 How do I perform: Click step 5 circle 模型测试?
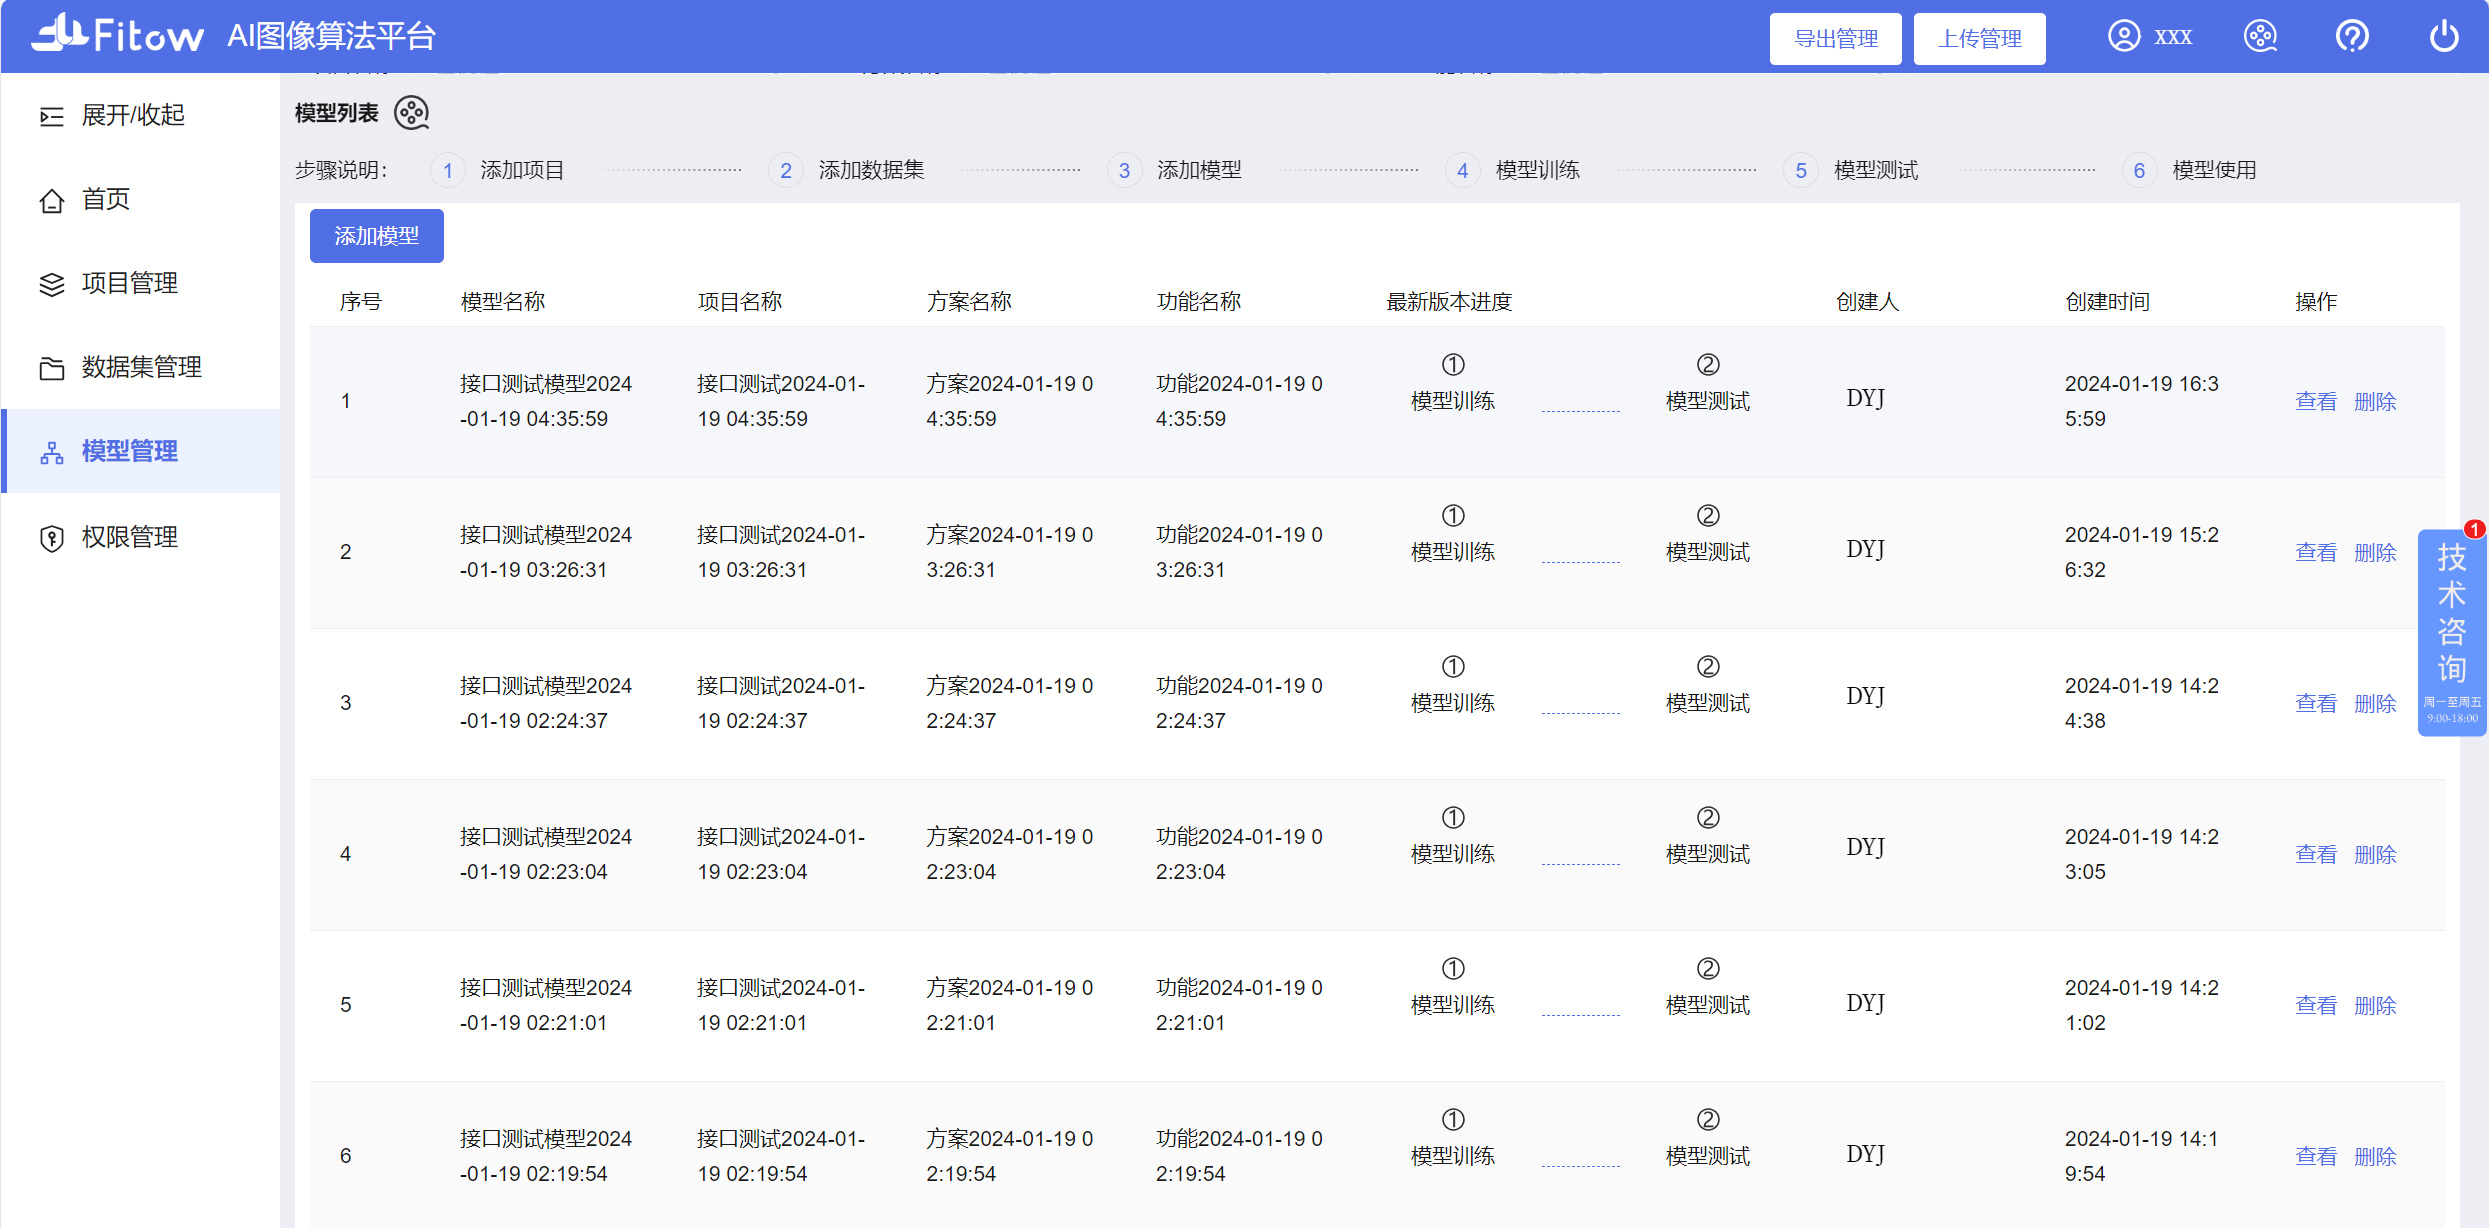[x=1801, y=171]
